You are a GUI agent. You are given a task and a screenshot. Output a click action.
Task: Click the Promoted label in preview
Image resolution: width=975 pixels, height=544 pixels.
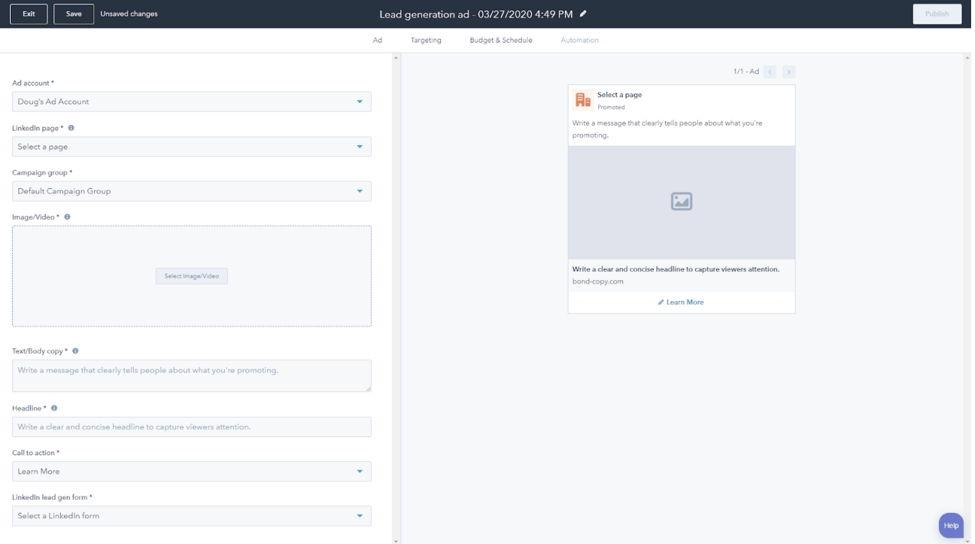click(611, 107)
